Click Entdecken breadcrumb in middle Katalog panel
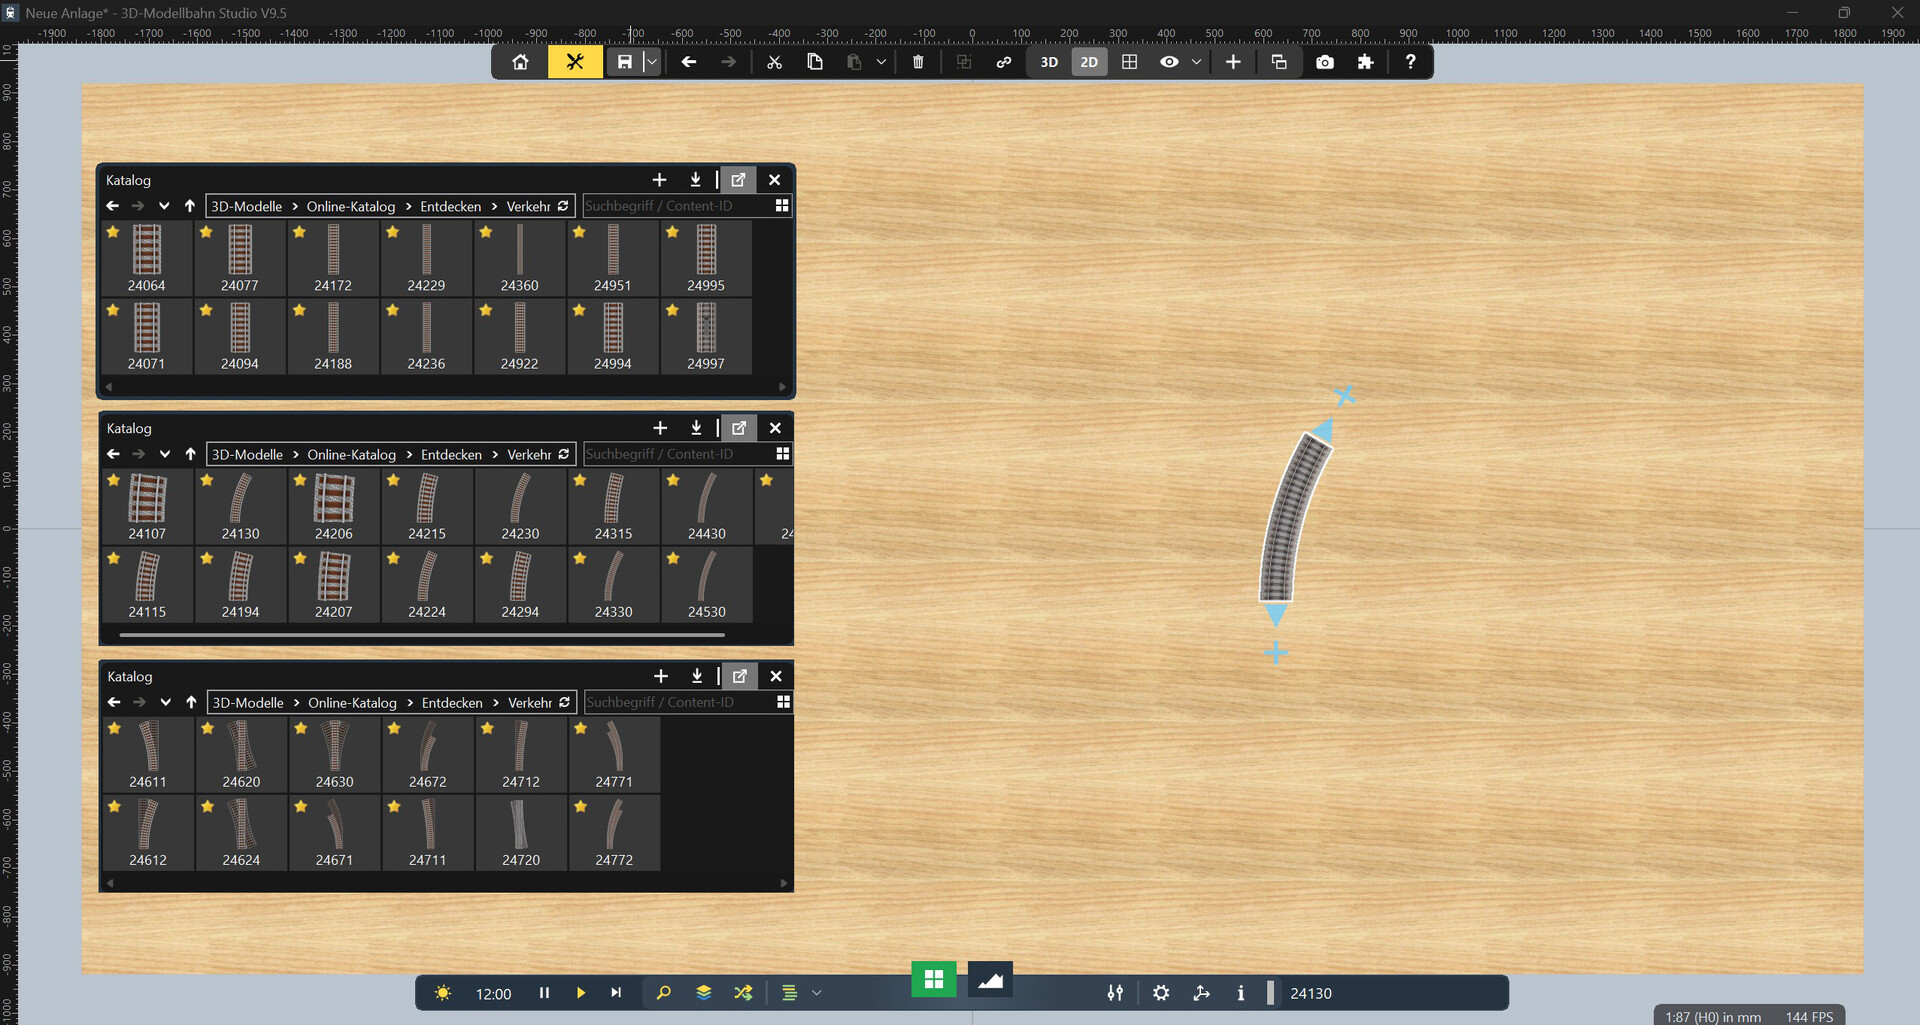The width and height of the screenshot is (1920, 1025). 451,454
